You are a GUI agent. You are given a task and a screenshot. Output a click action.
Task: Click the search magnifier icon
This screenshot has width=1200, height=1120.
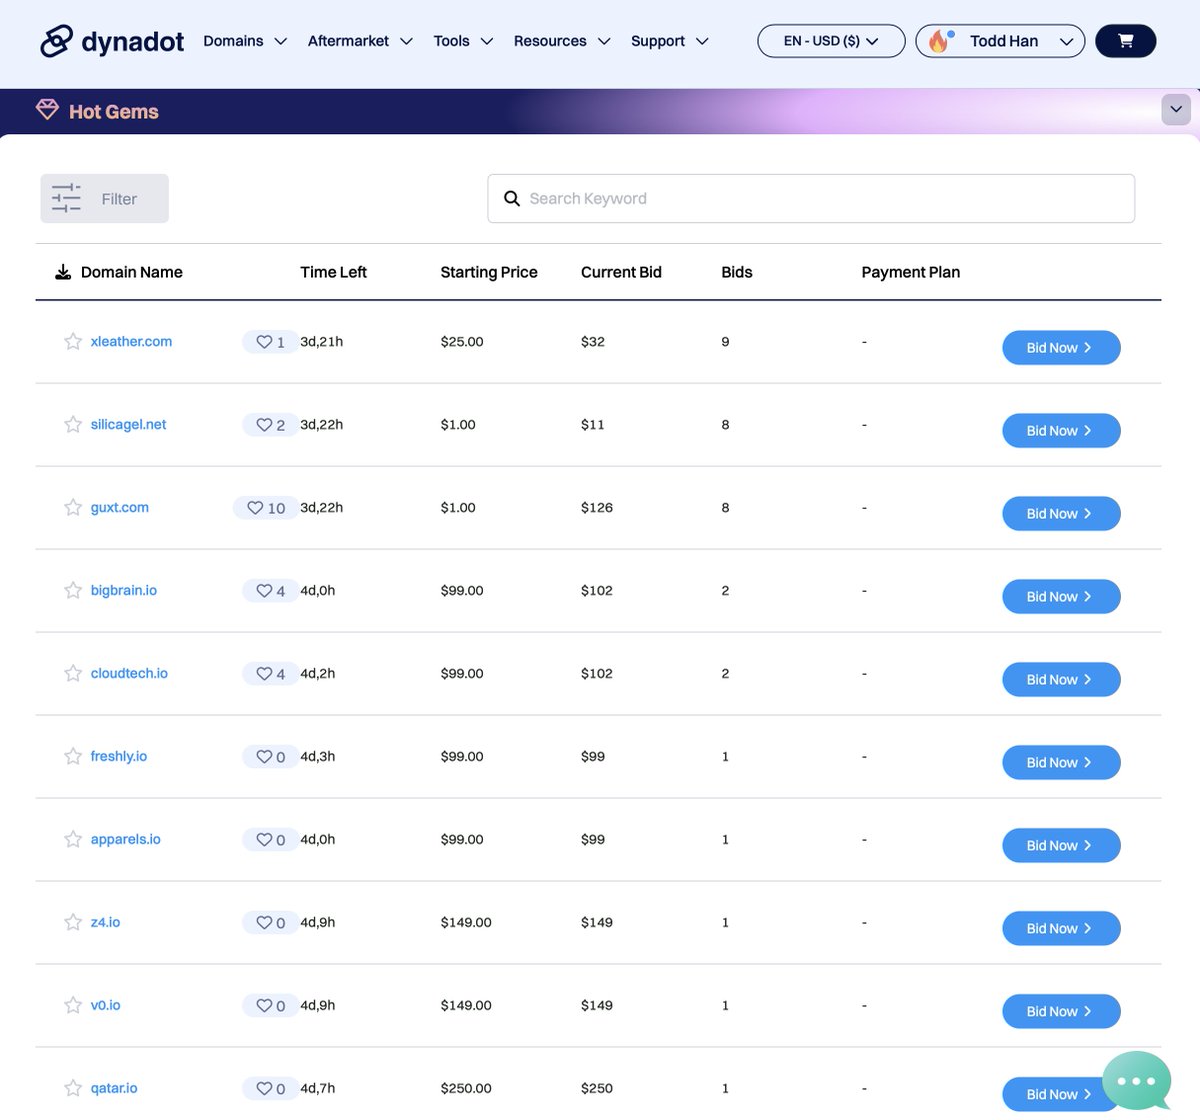click(x=512, y=198)
